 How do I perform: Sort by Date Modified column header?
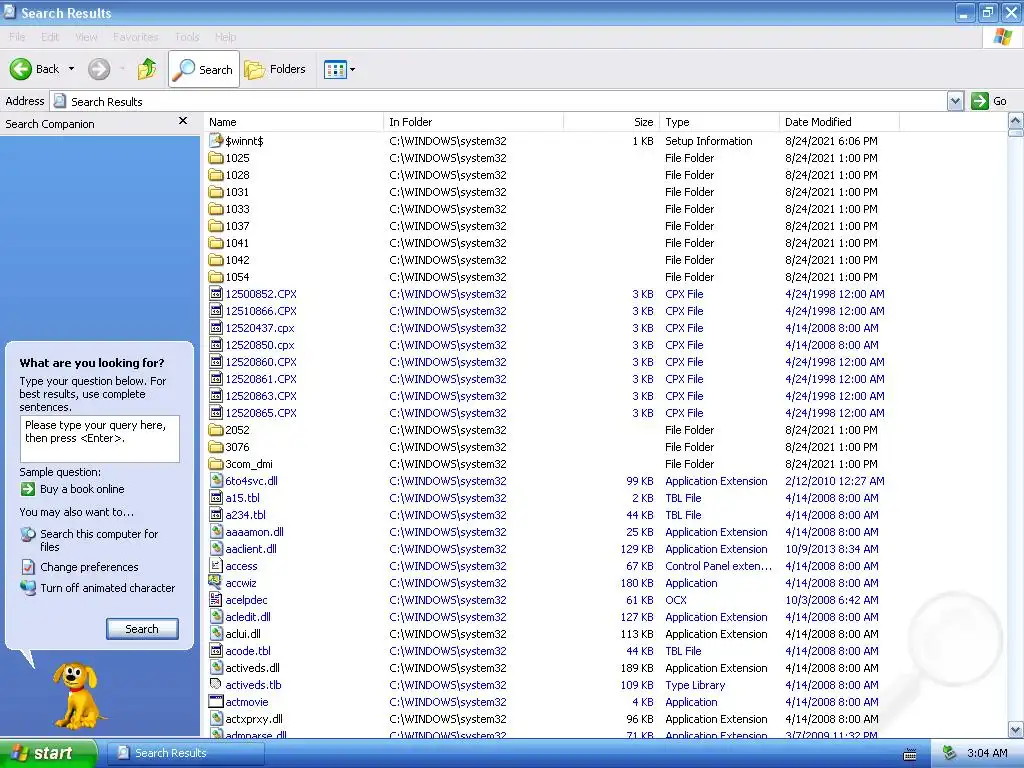point(839,122)
